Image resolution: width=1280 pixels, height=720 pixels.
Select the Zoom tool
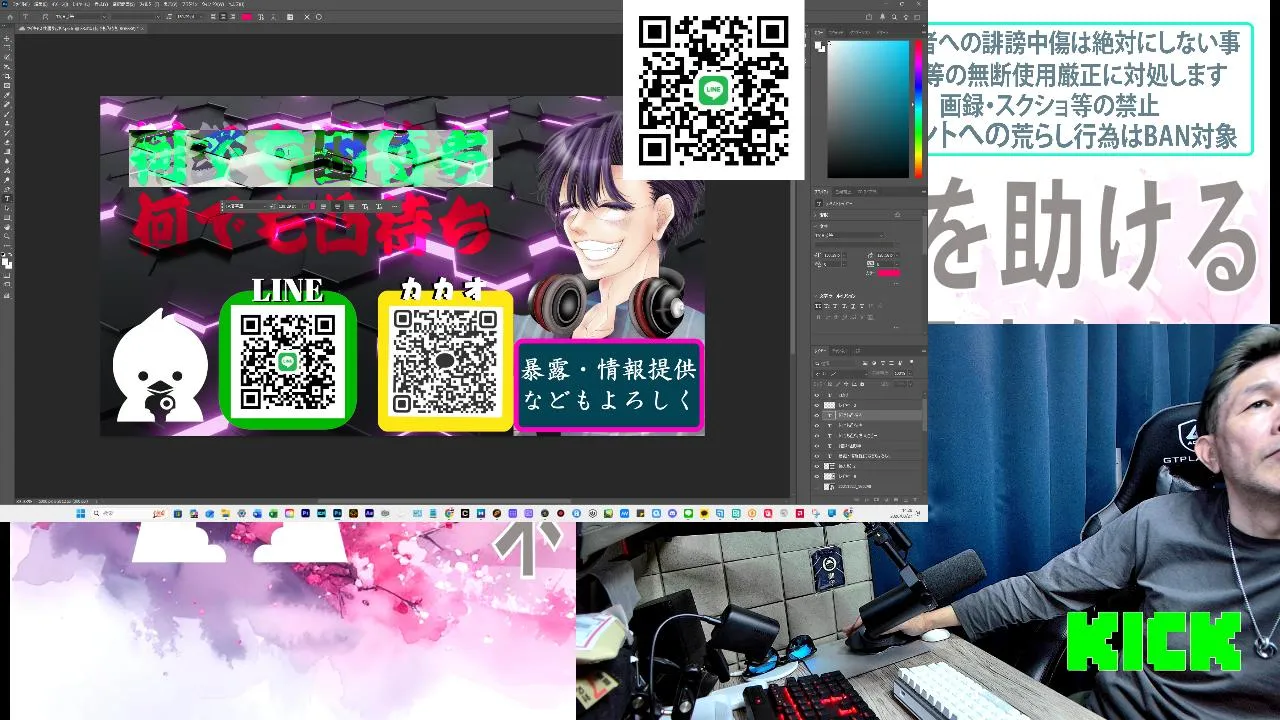point(9,236)
